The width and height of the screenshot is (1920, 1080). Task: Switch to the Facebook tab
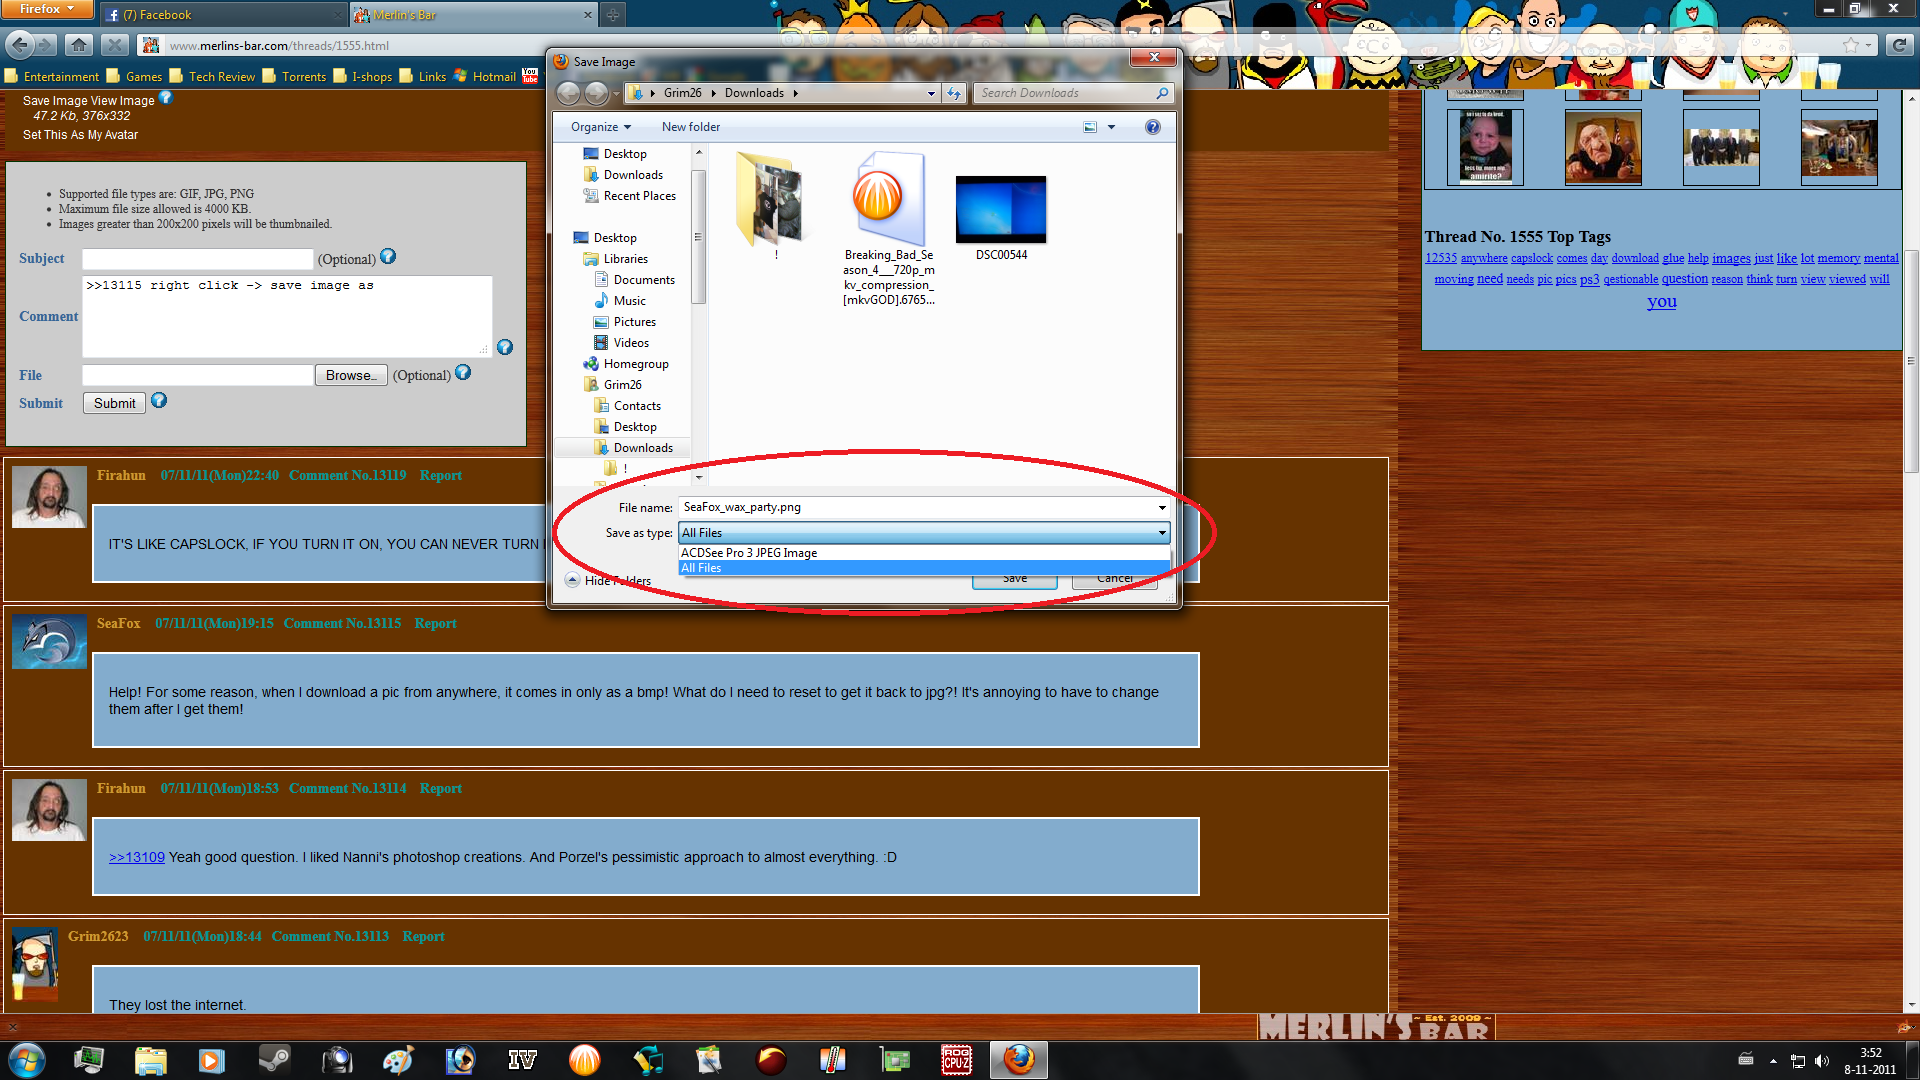click(x=222, y=15)
